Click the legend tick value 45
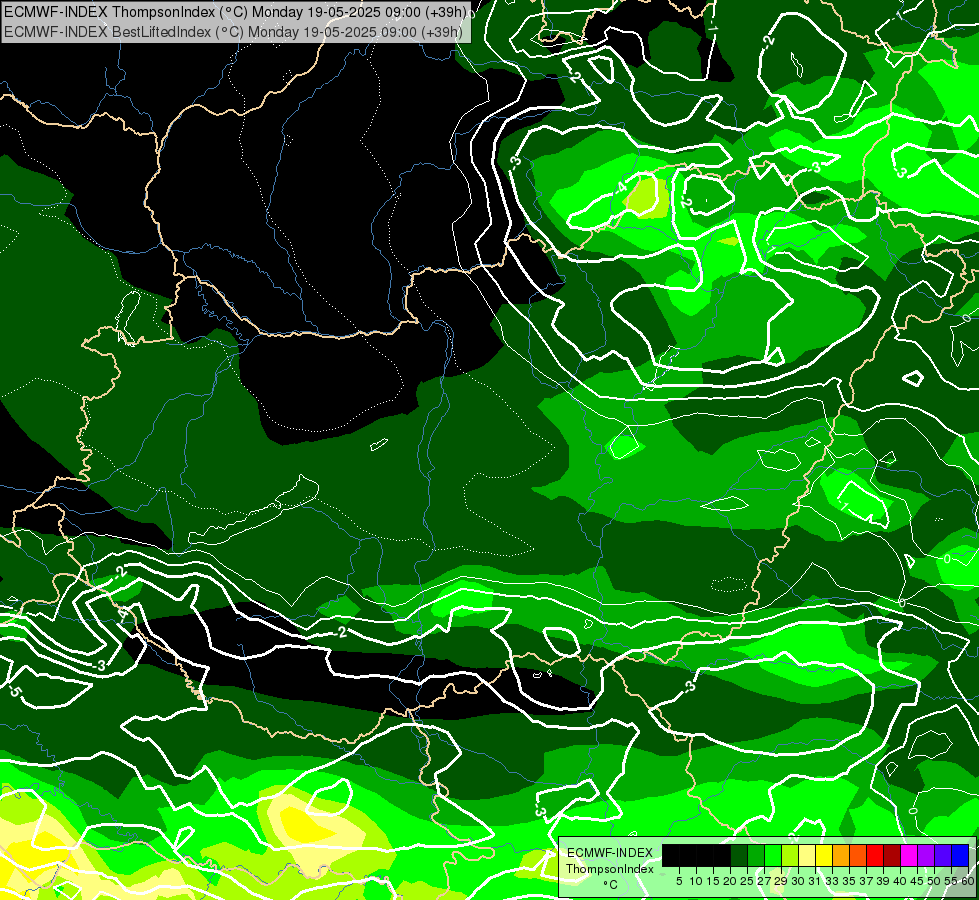Image resolution: width=979 pixels, height=900 pixels. 918,881
